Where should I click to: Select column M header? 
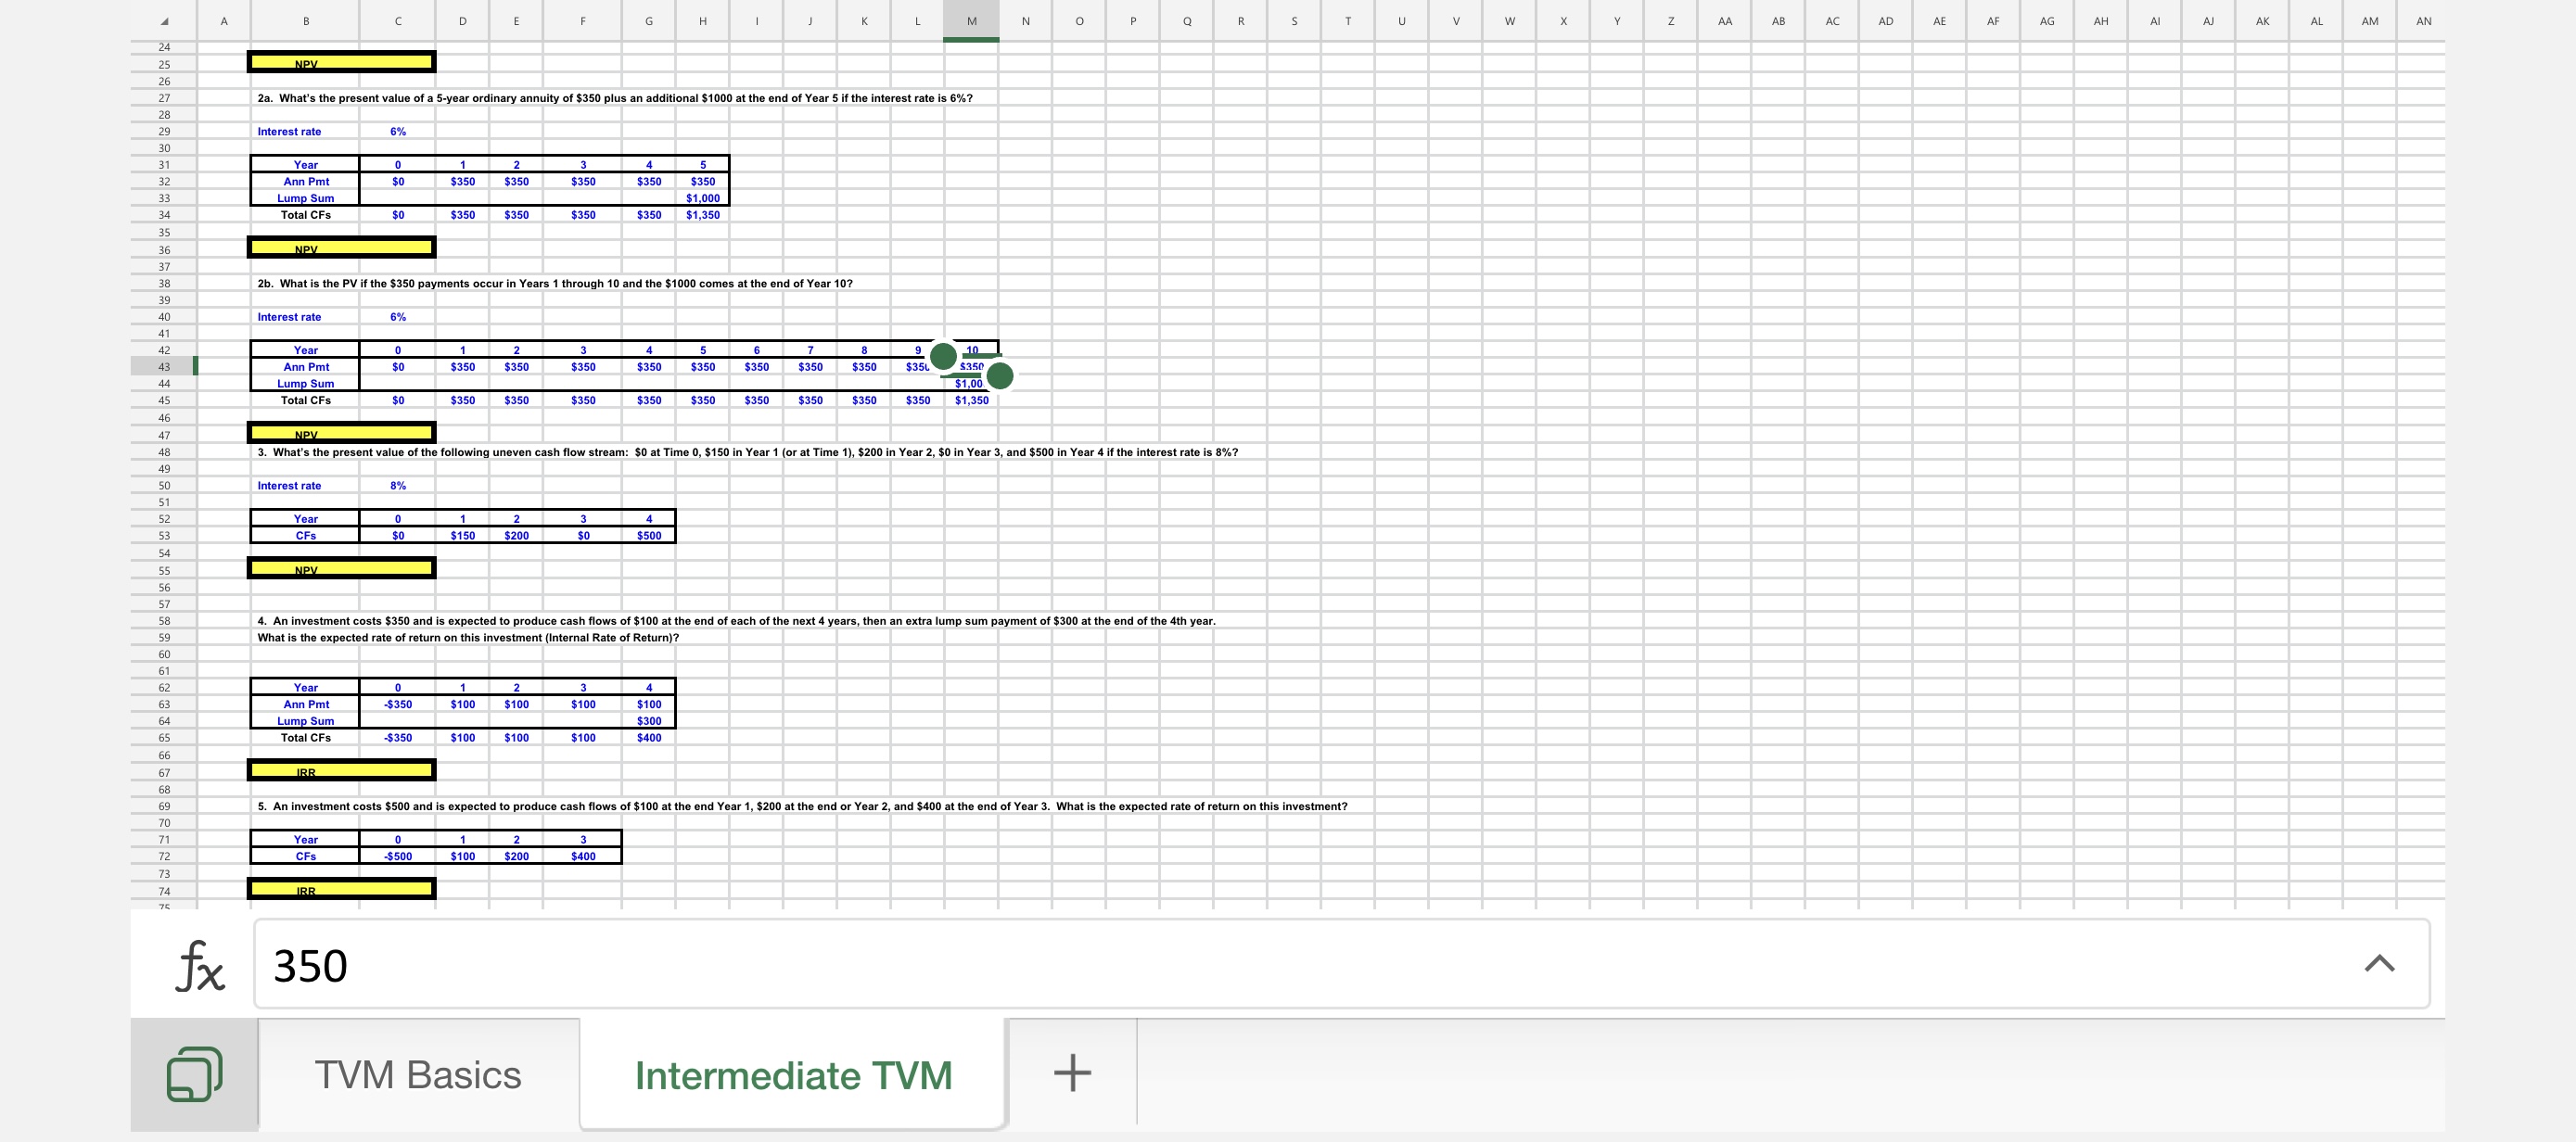click(971, 21)
